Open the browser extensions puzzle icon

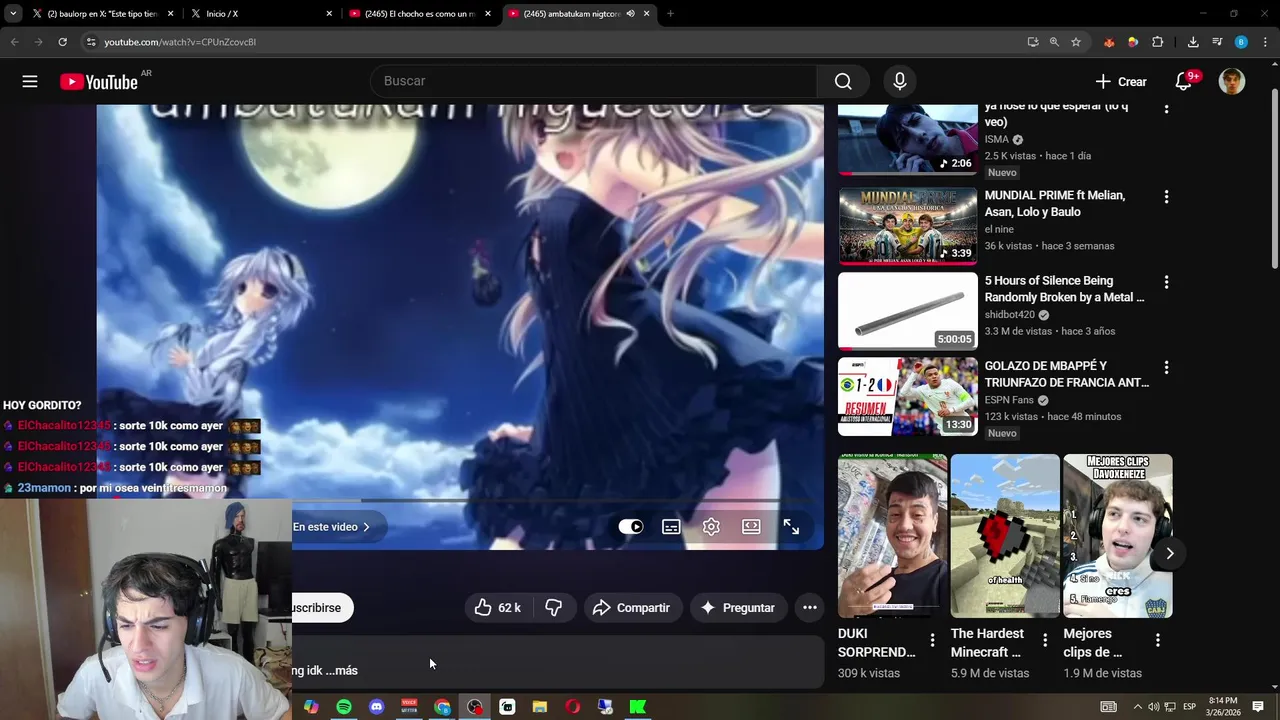click(1158, 42)
